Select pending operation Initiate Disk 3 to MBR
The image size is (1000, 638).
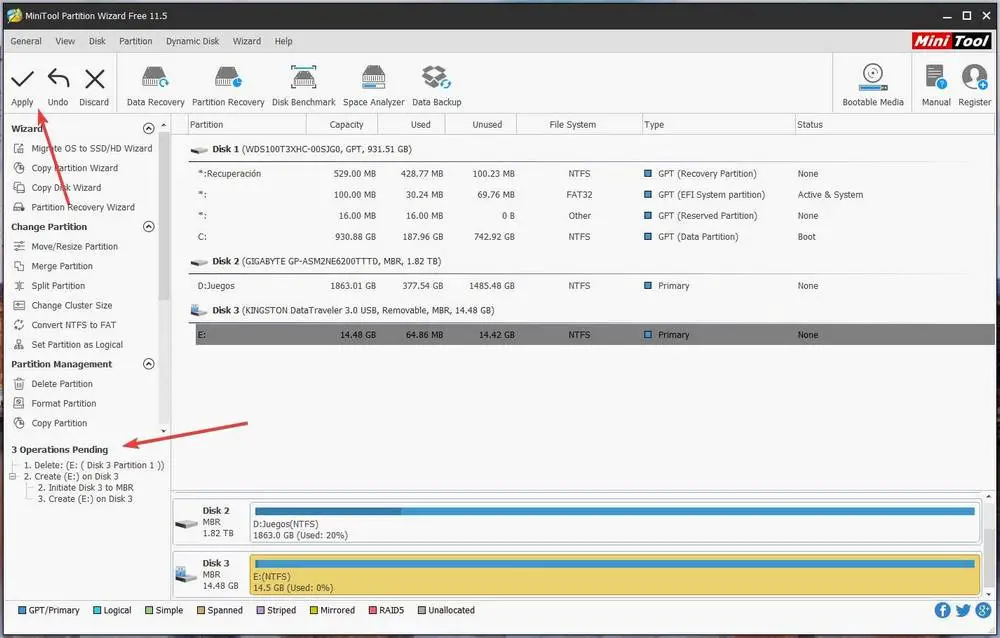click(85, 487)
